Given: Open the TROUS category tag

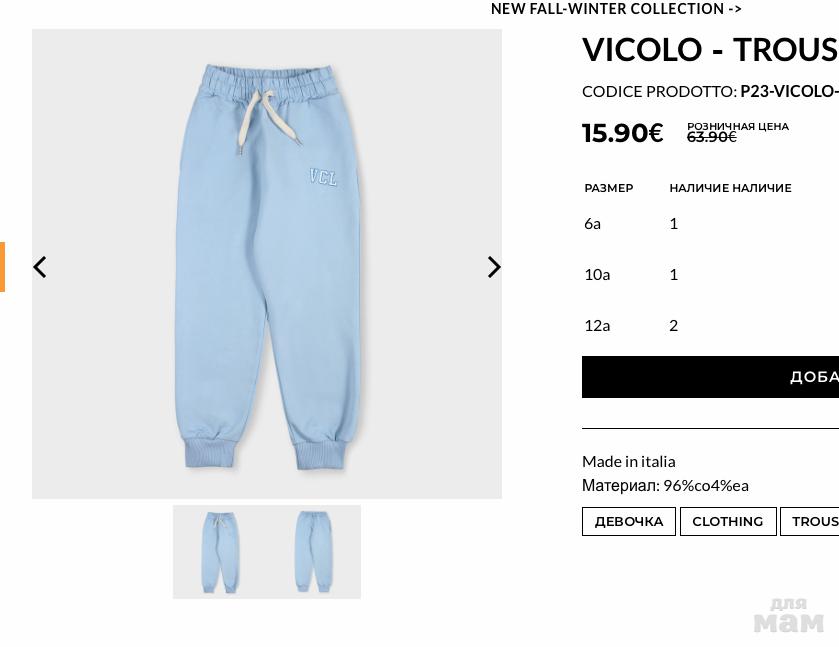Looking at the screenshot, I should (810, 521).
